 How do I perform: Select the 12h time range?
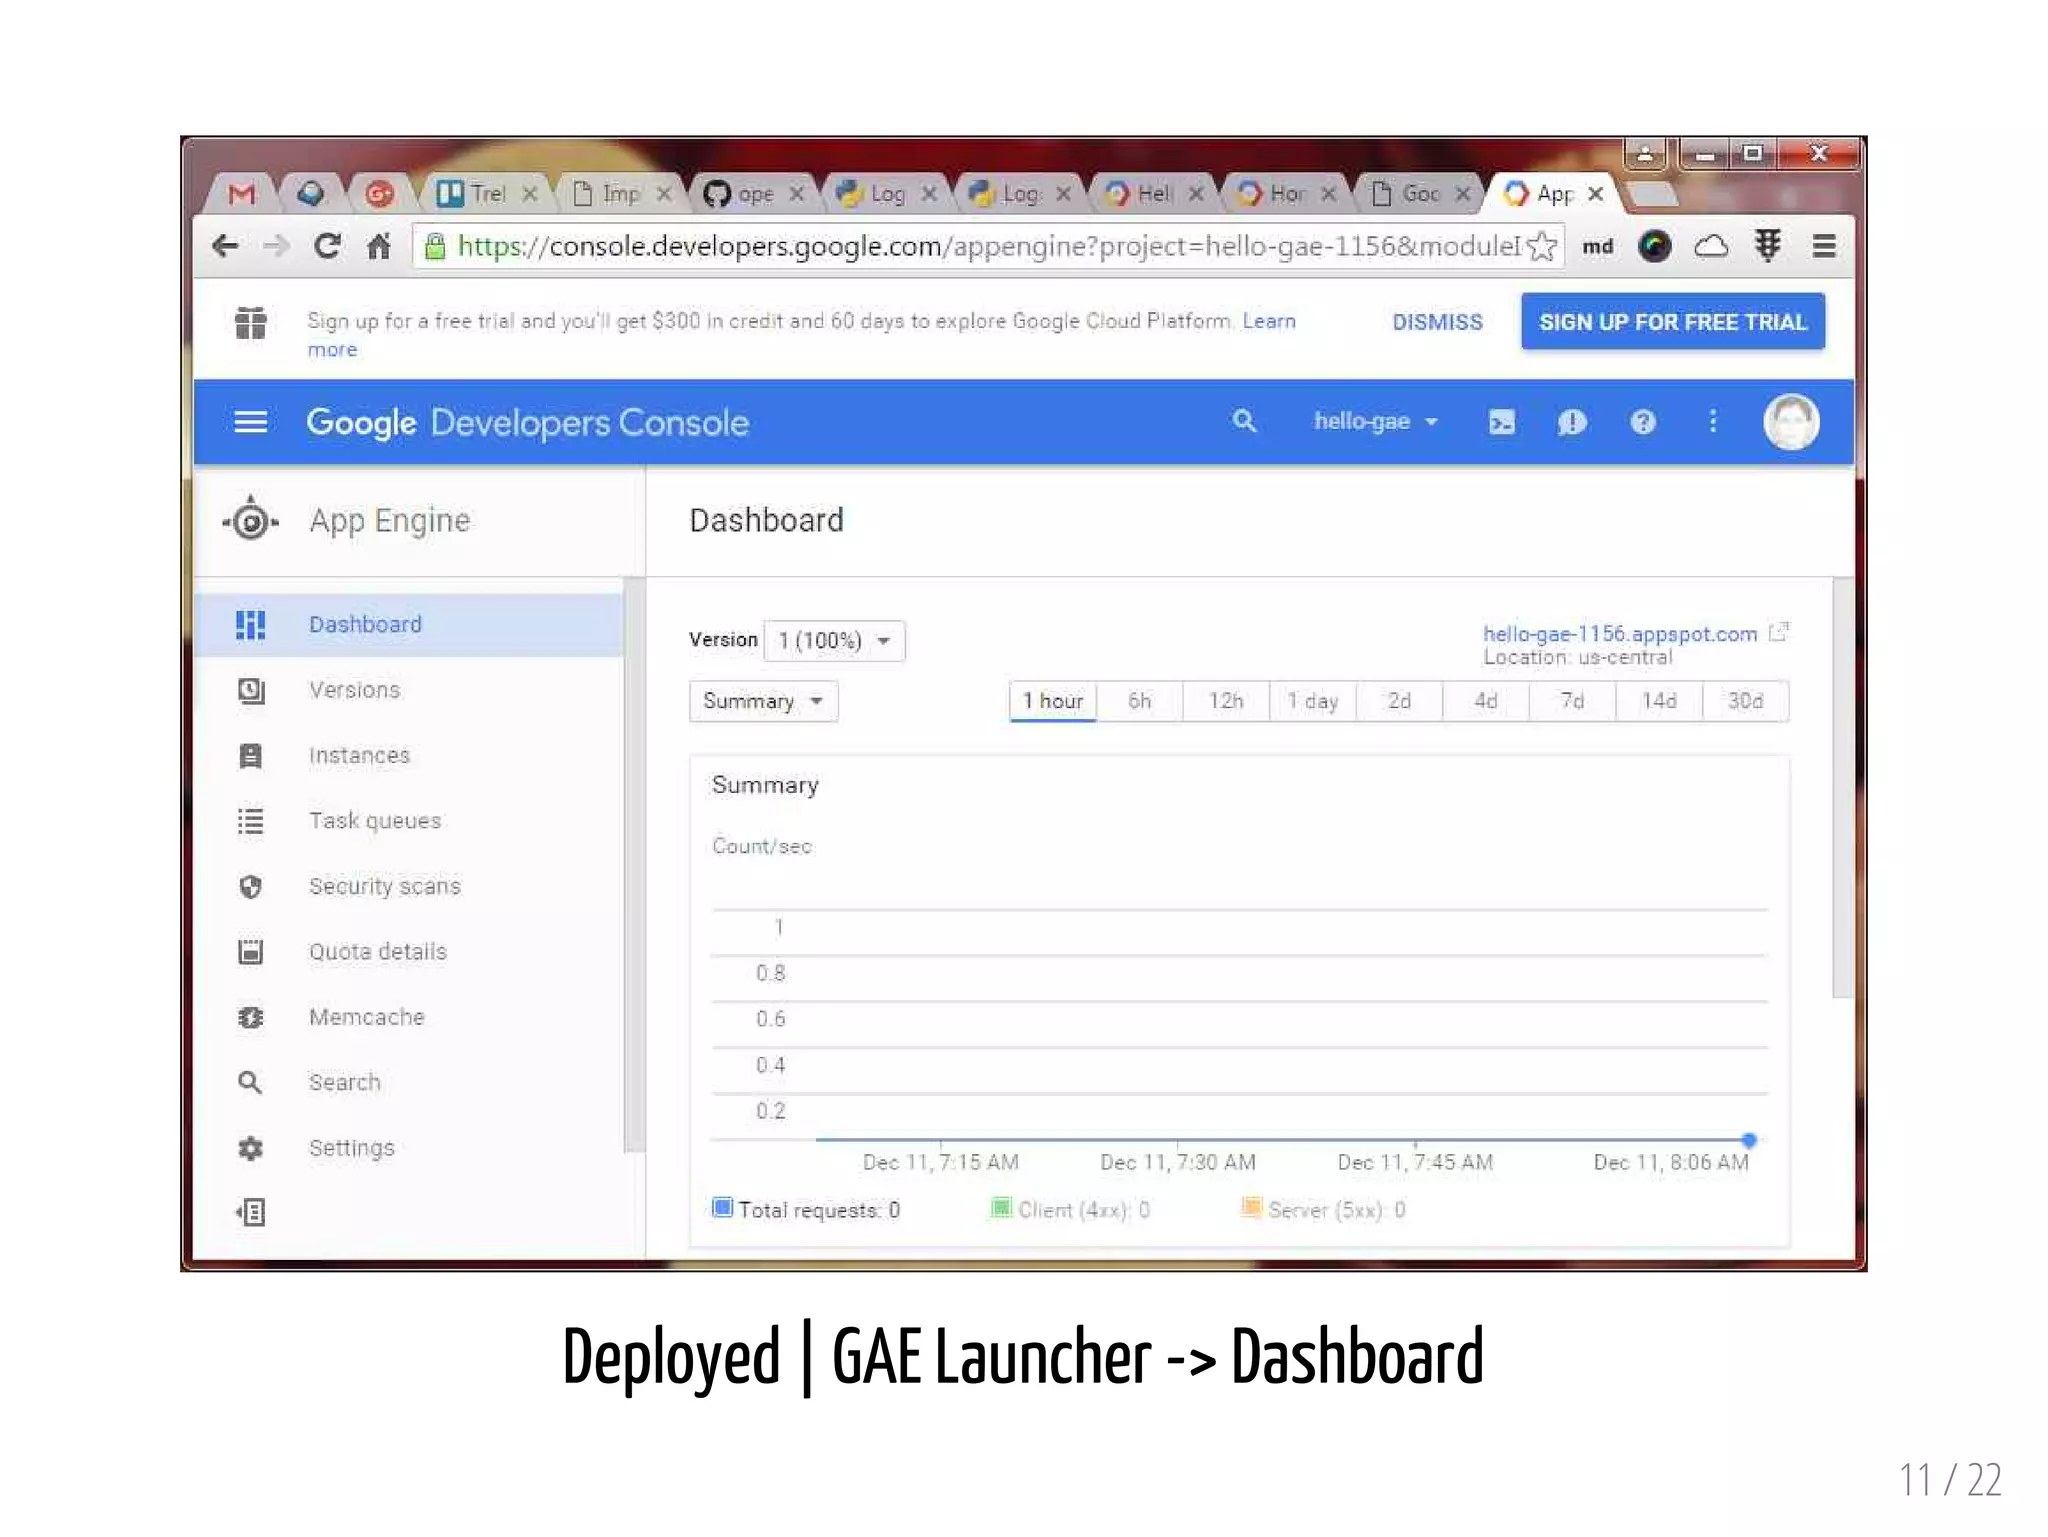point(1226,701)
